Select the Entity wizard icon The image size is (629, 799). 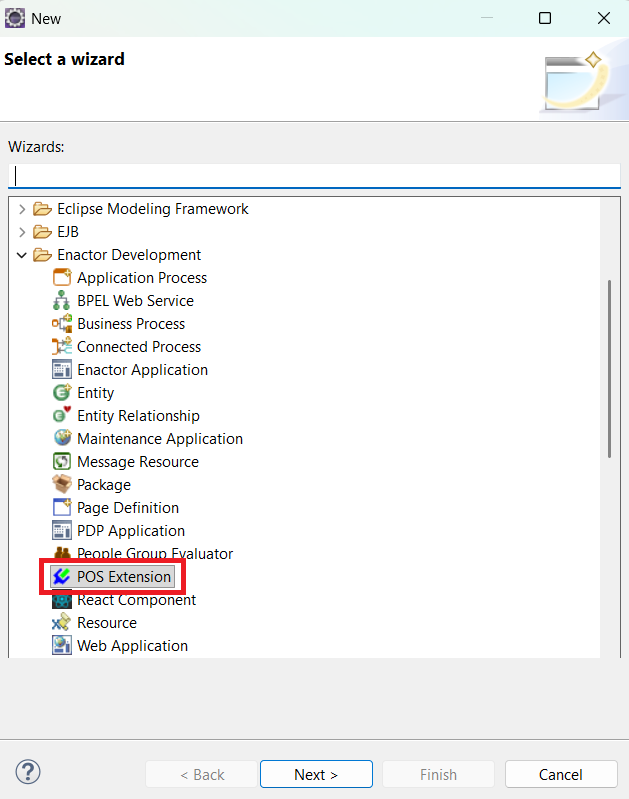click(x=62, y=393)
